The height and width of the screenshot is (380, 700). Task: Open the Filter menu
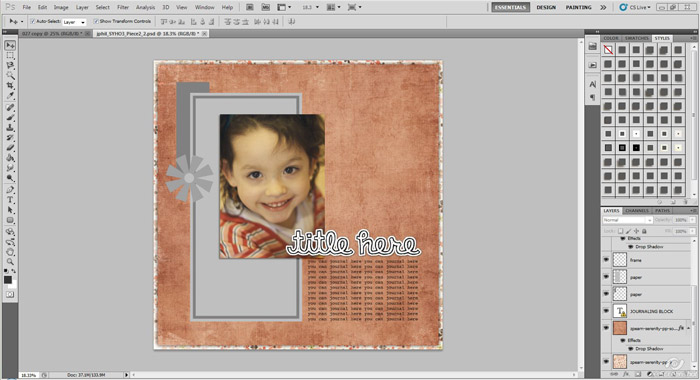tap(123, 7)
